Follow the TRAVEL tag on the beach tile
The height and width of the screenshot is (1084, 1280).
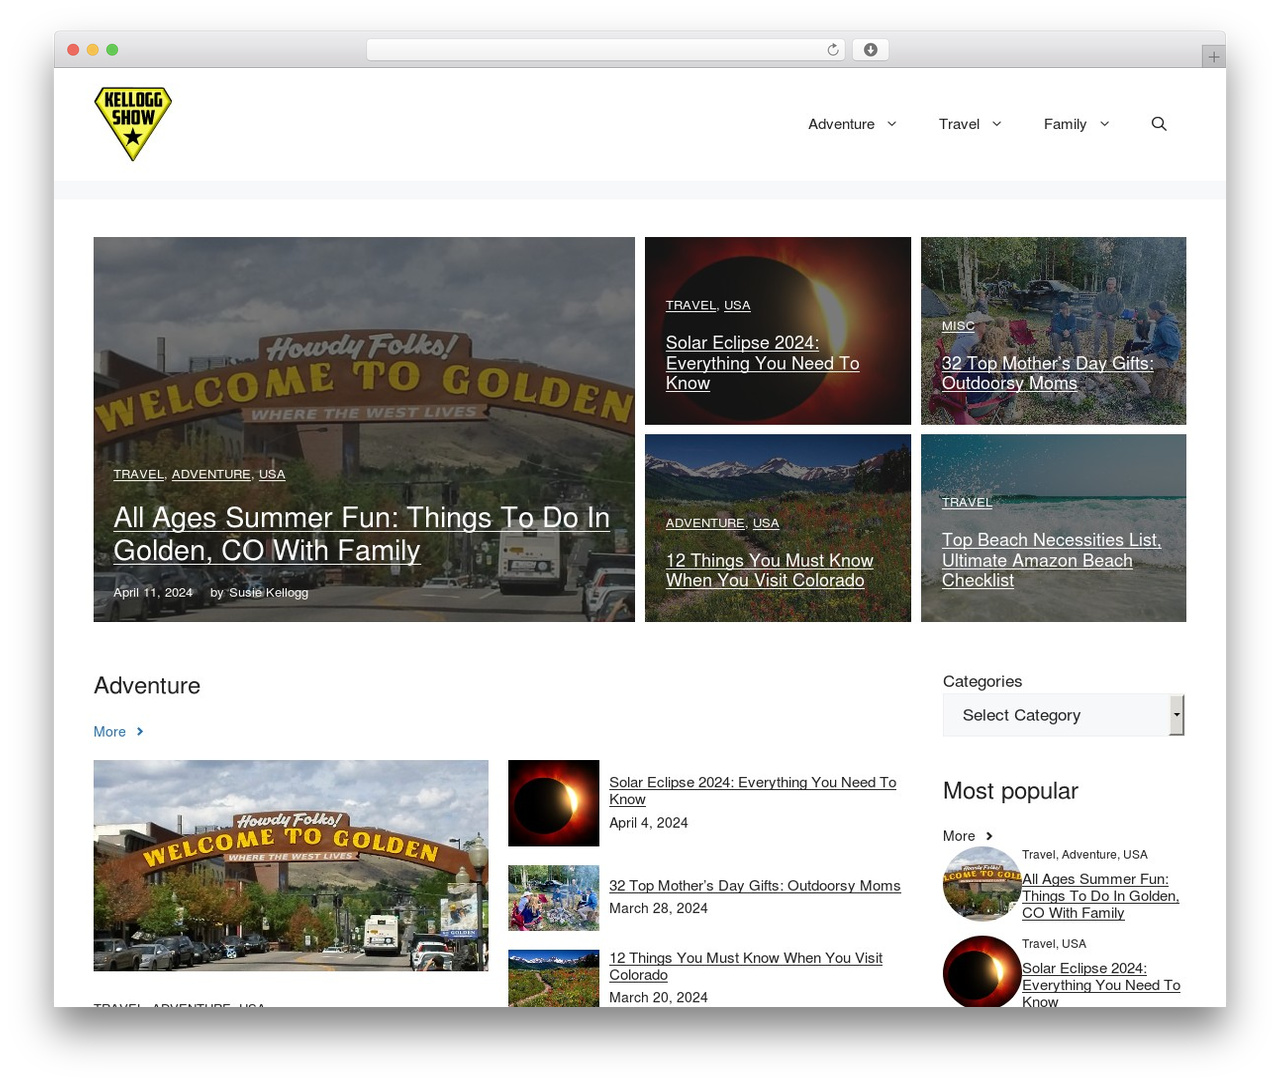(x=967, y=502)
